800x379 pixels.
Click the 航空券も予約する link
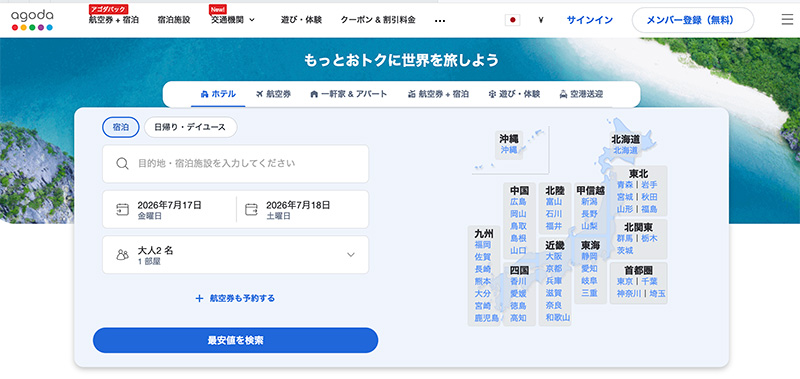tap(242, 298)
